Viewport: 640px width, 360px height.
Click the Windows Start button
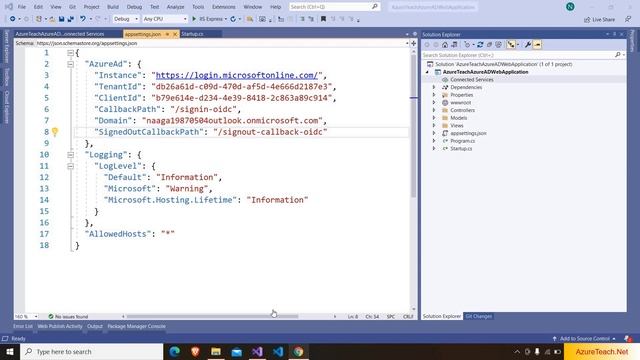pyautogui.click(x=9, y=351)
